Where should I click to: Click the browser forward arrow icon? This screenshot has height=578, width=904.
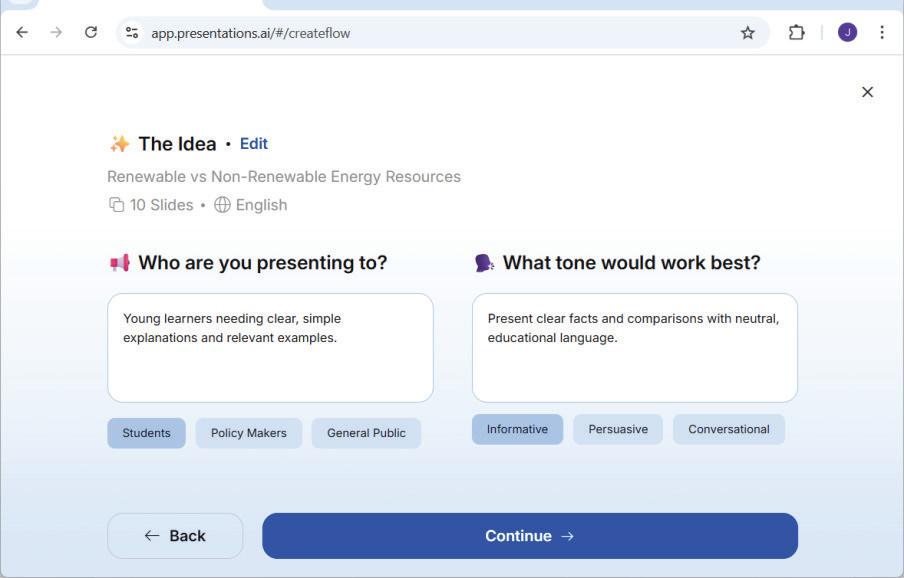coord(56,33)
